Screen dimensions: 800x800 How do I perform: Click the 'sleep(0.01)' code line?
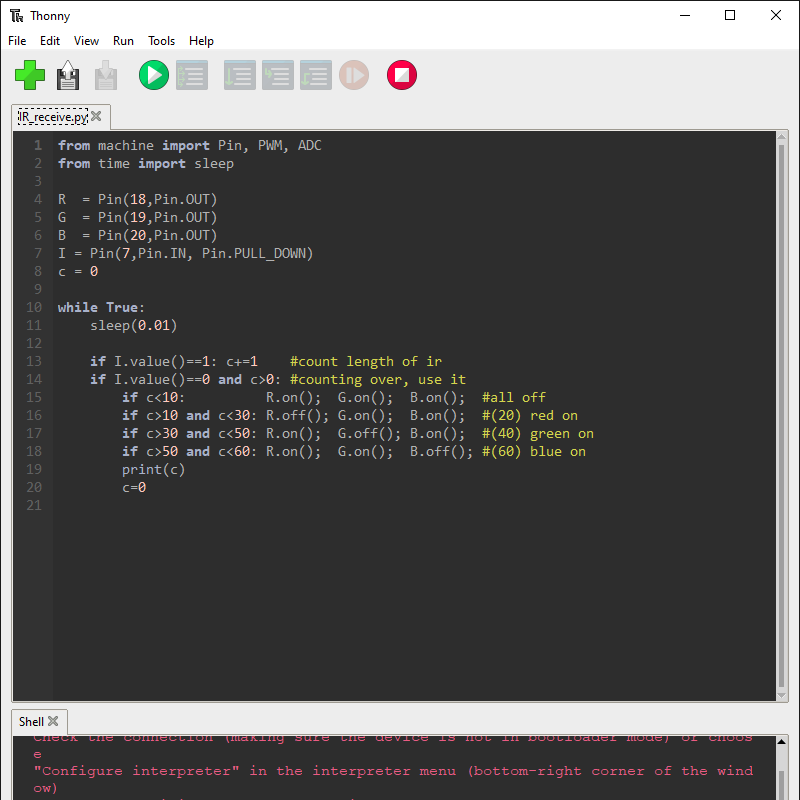134,326
